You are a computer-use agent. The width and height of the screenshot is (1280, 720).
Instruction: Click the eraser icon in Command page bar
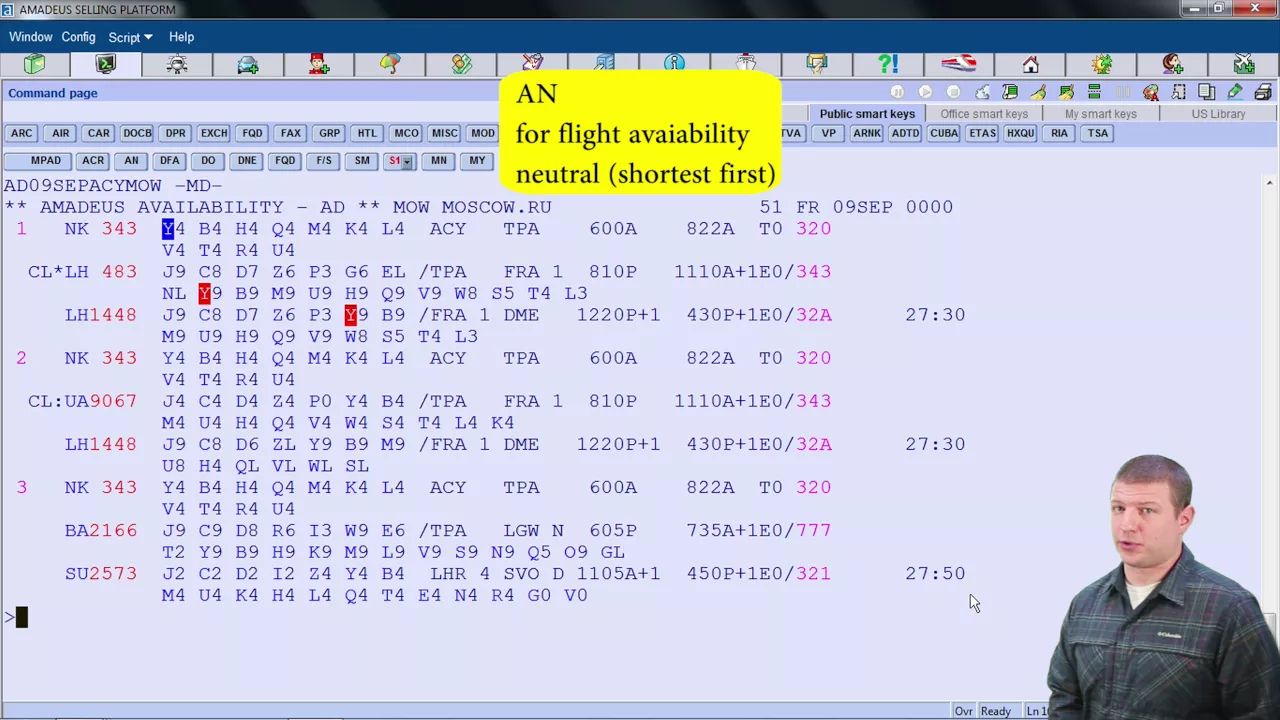click(982, 92)
